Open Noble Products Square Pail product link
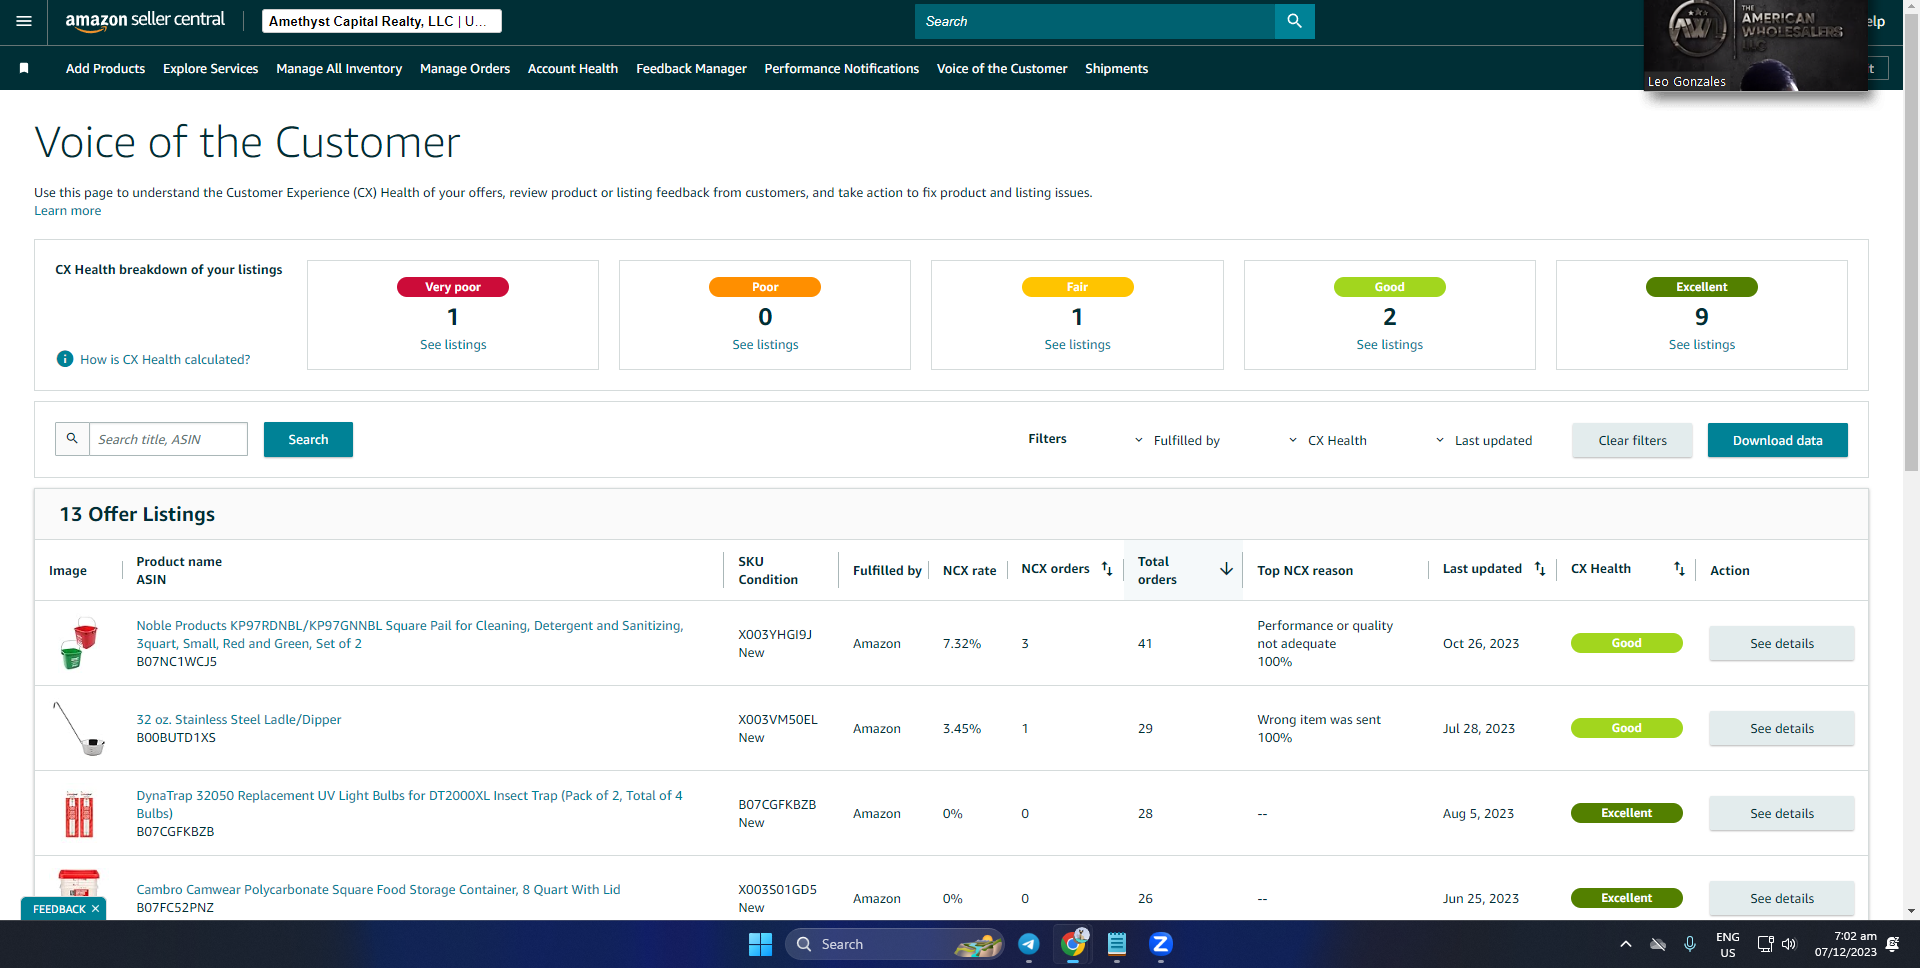 coord(410,635)
